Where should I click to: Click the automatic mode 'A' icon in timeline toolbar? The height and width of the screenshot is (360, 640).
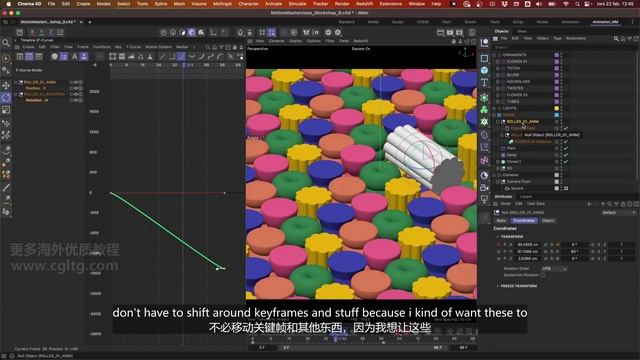point(74,56)
